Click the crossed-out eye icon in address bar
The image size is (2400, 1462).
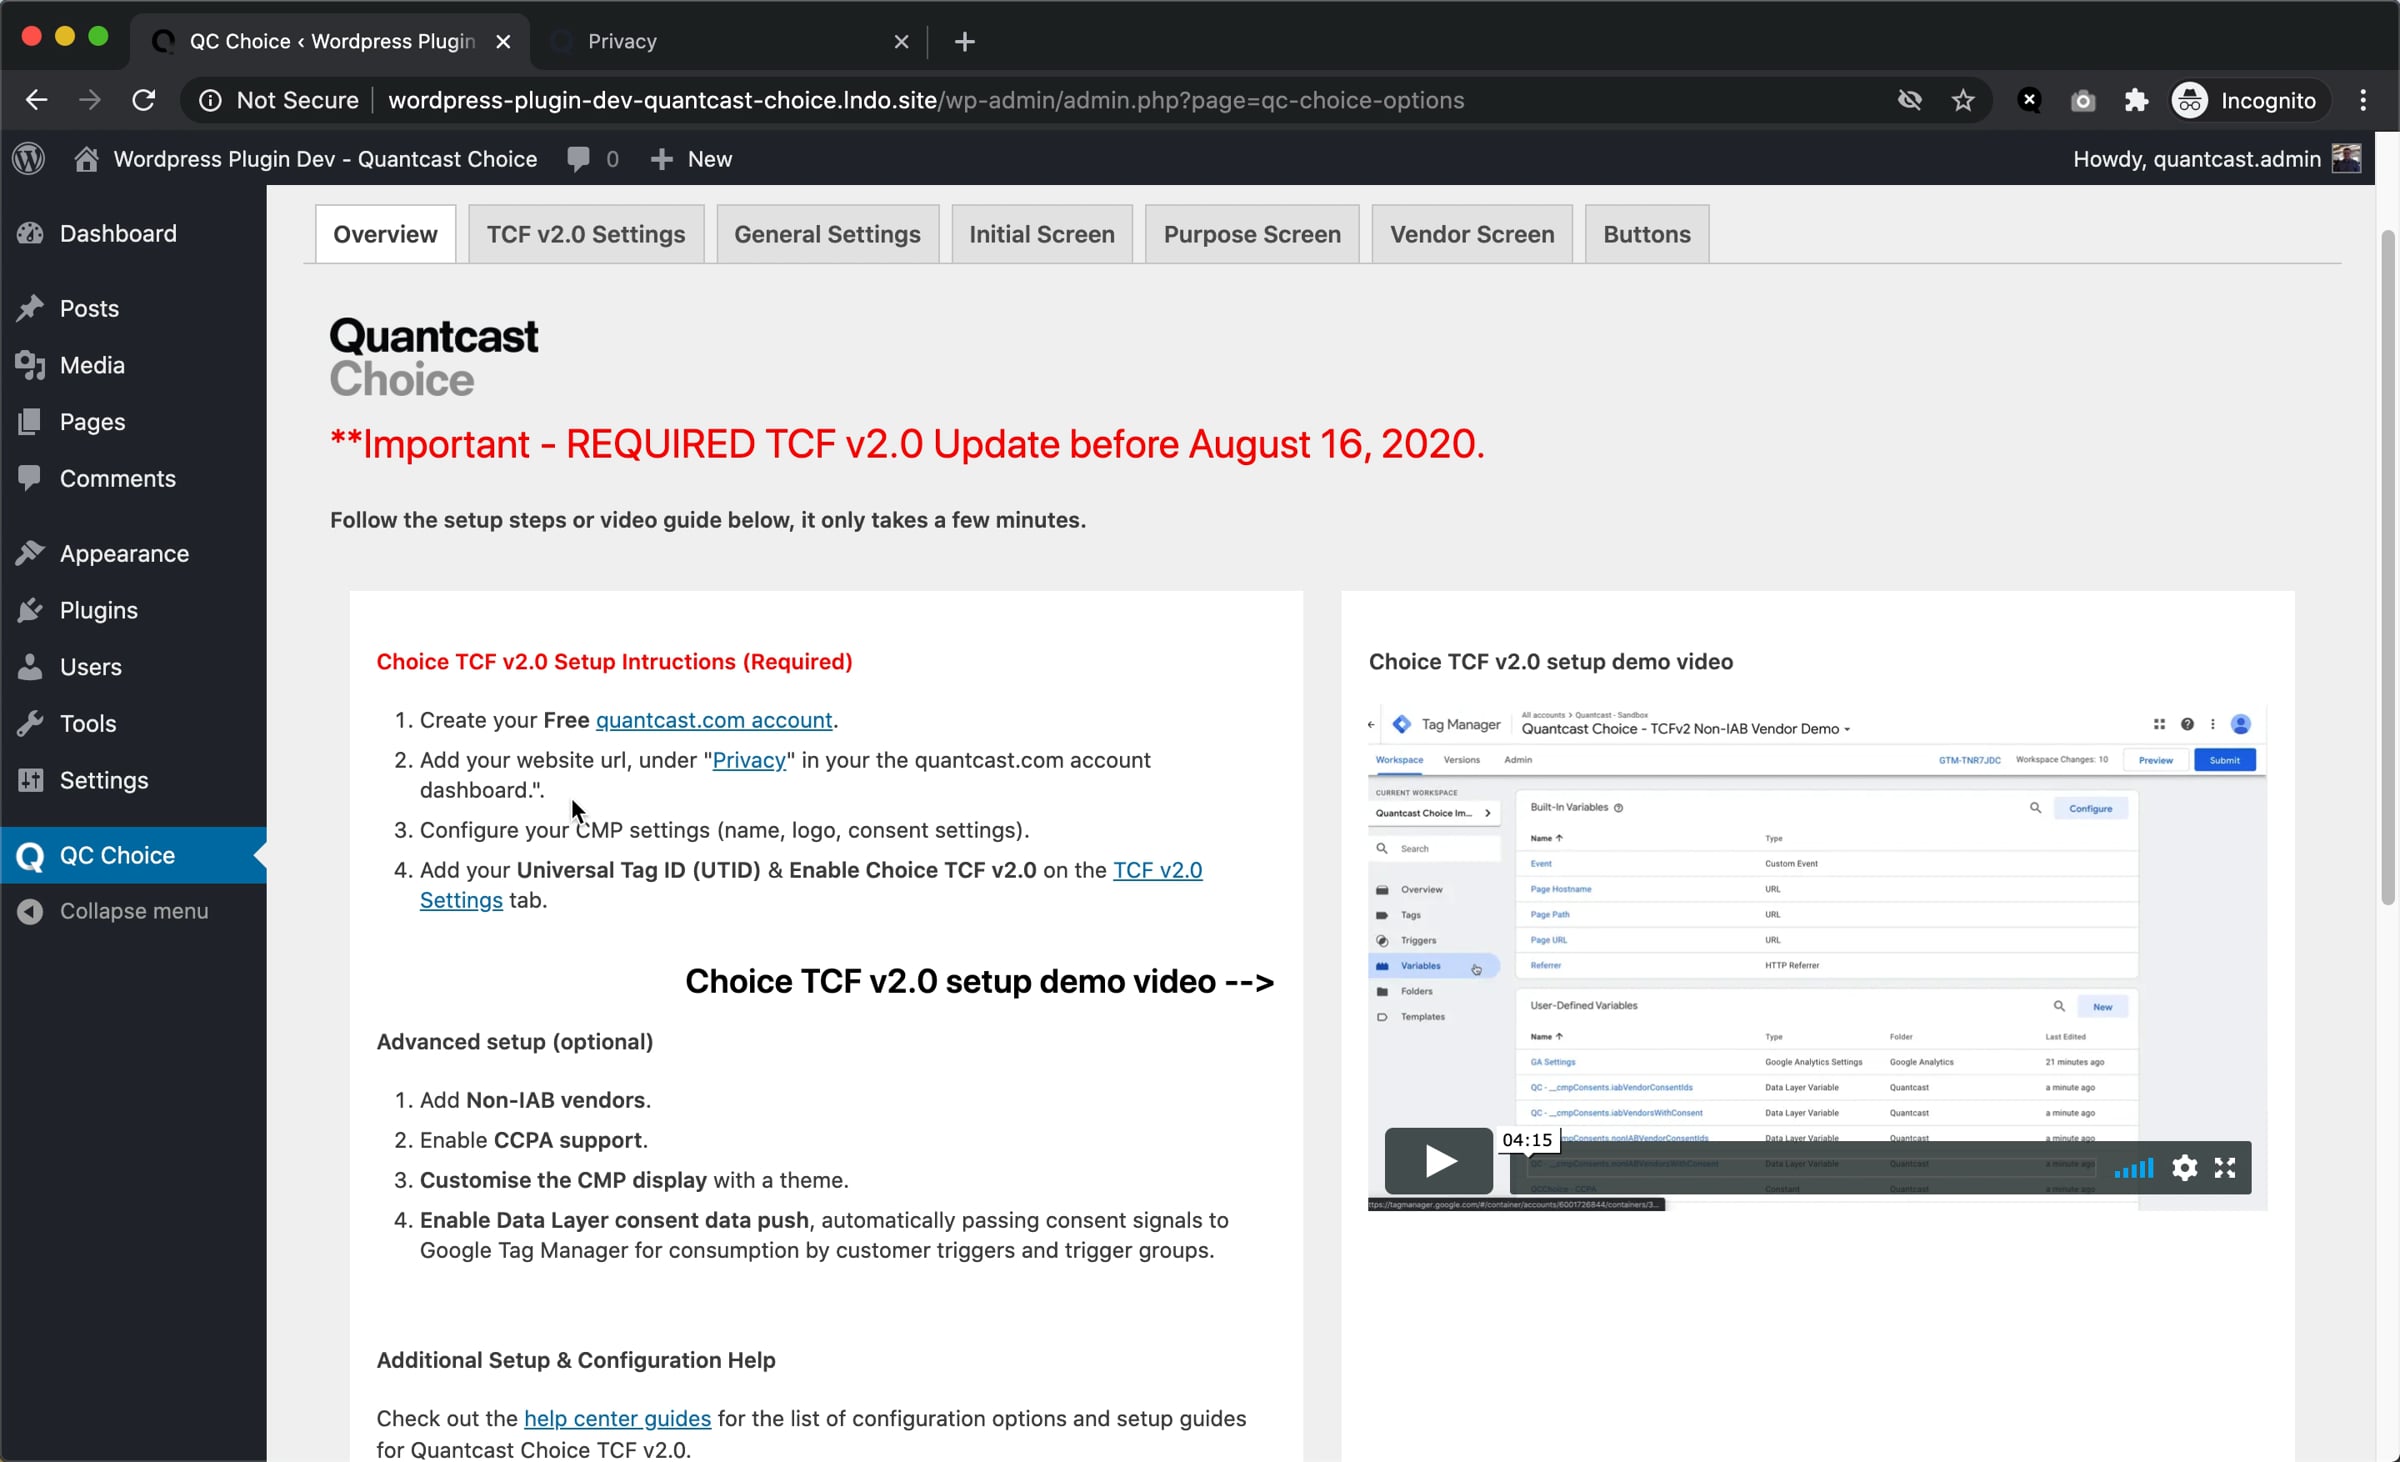coord(1910,100)
